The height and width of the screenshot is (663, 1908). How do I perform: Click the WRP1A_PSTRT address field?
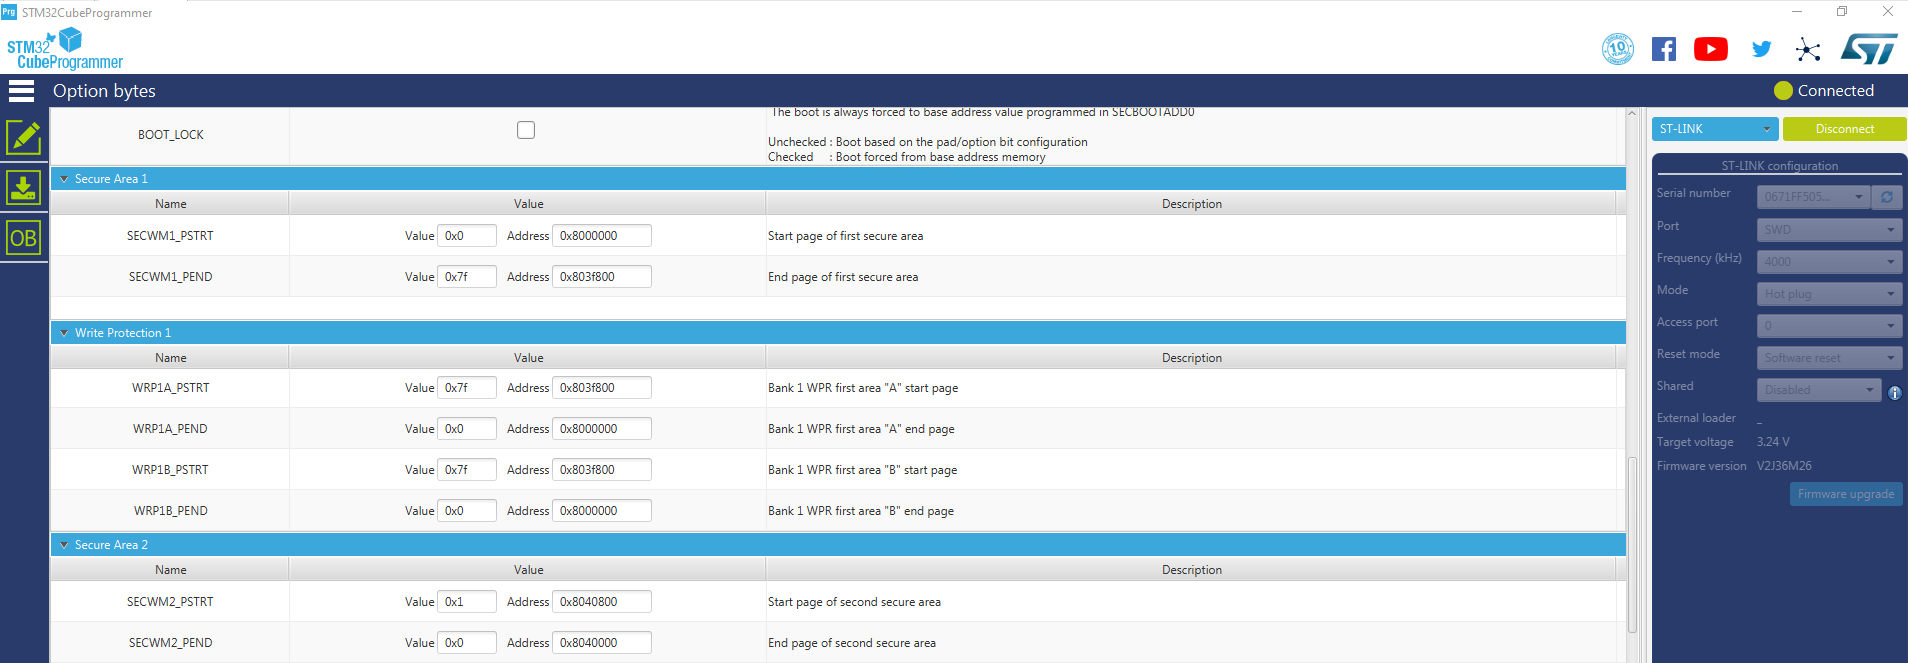(601, 388)
